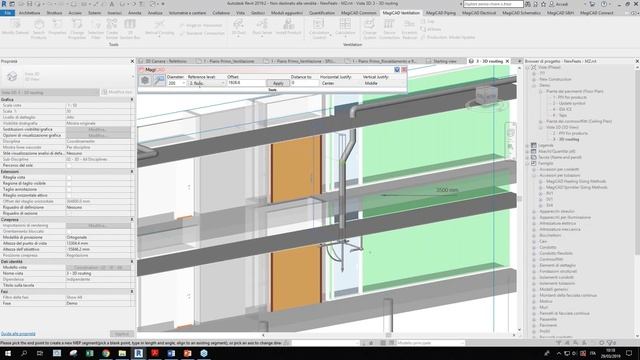Open the Device Connection tool
This screenshot has height=360, width=640.
389,29
